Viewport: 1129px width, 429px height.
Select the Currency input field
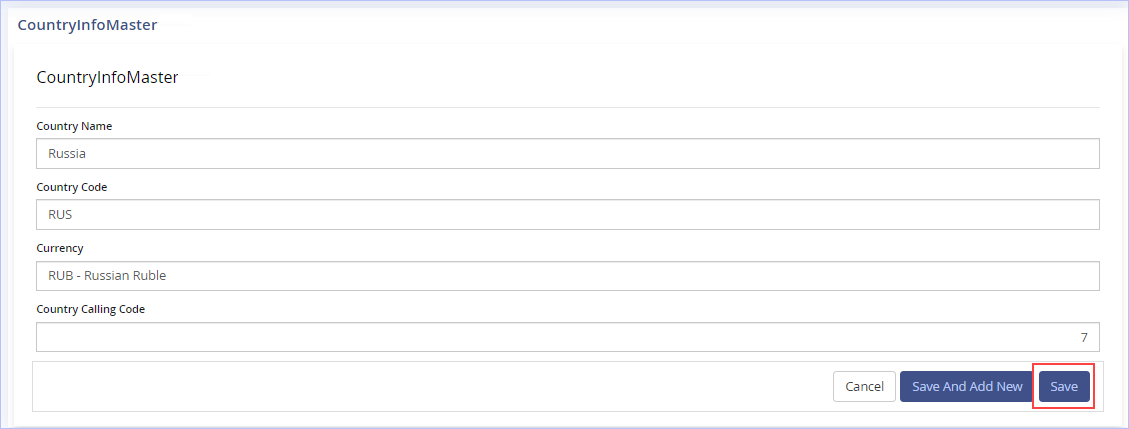point(567,276)
